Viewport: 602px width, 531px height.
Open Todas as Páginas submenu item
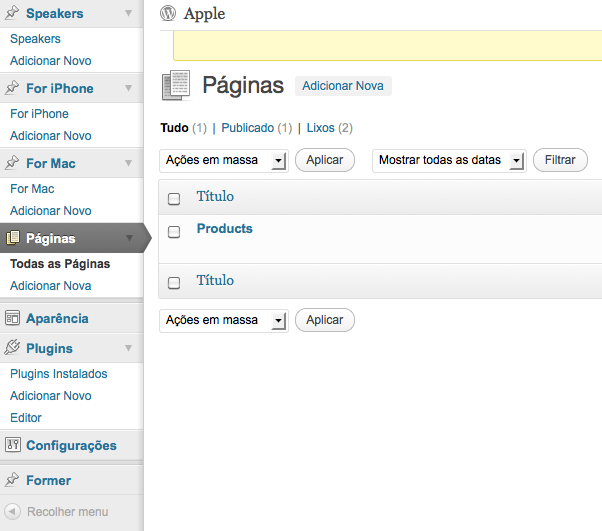pyautogui.click(x=60, y=264)
